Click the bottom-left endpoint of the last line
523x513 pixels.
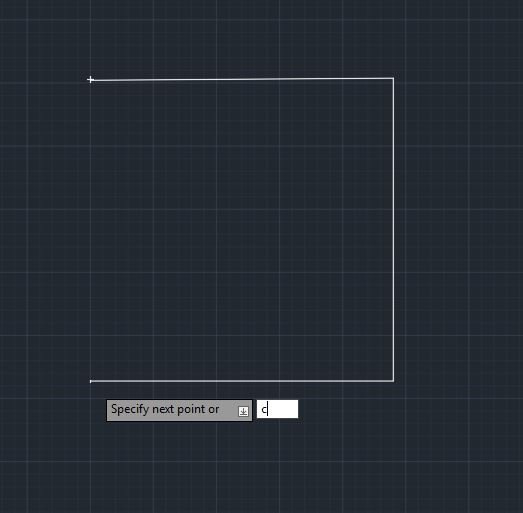91,381
